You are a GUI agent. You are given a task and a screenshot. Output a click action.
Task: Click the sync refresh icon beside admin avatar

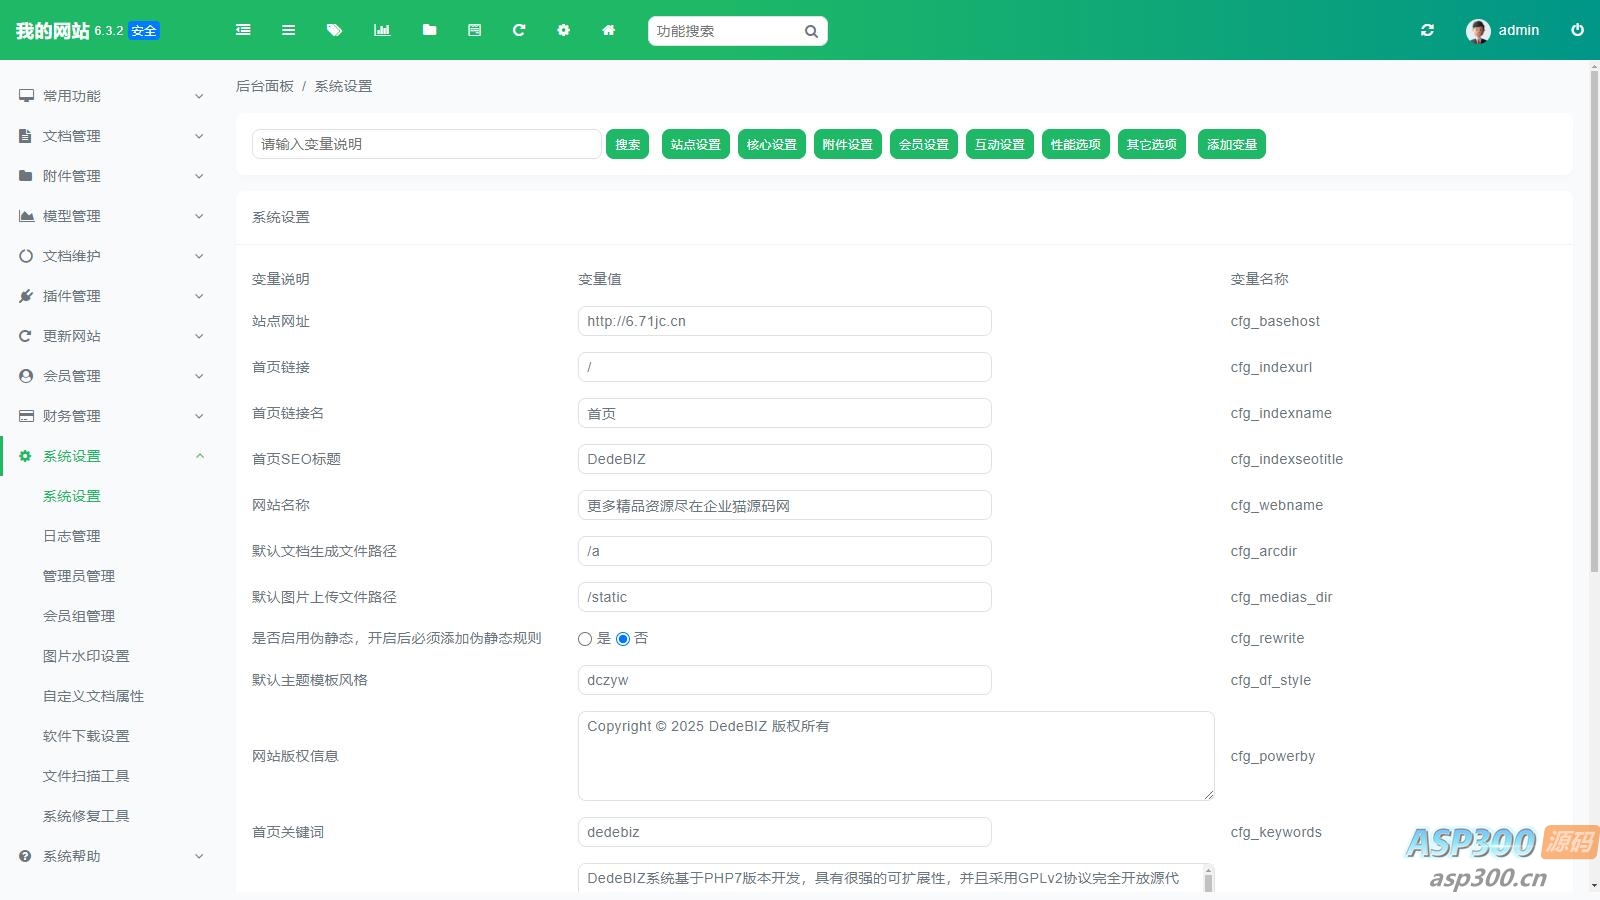1427,30
